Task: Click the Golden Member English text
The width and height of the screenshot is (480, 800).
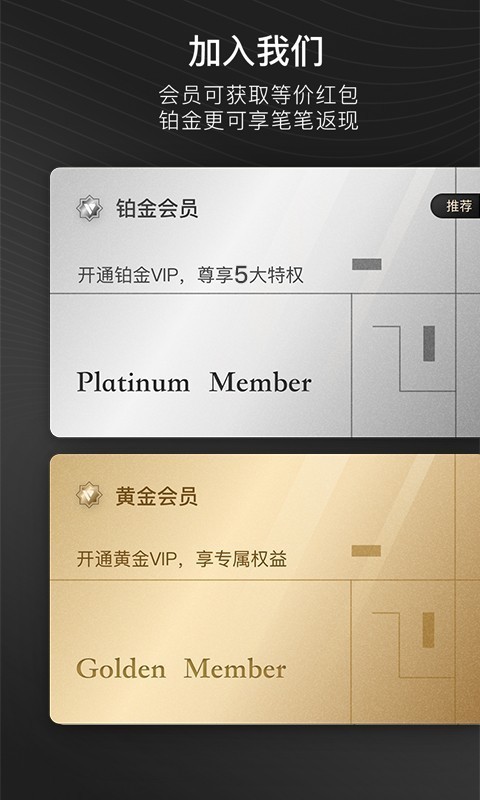Action: pos(181,669)
